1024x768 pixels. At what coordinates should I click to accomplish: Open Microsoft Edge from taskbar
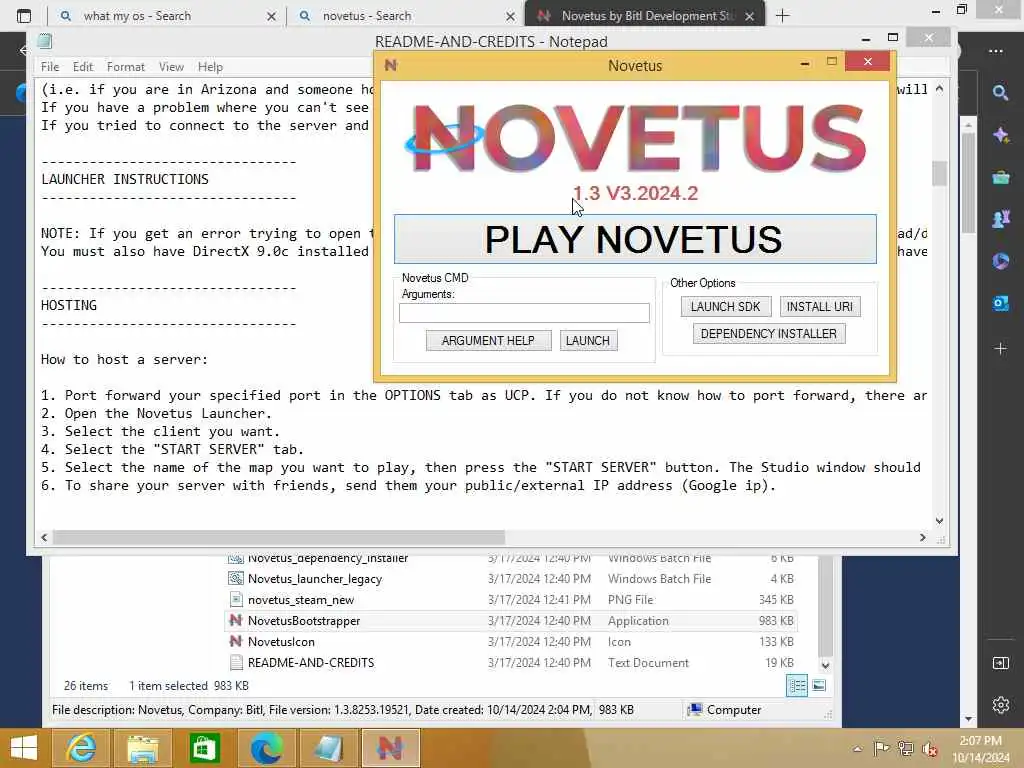coord(266,748)
